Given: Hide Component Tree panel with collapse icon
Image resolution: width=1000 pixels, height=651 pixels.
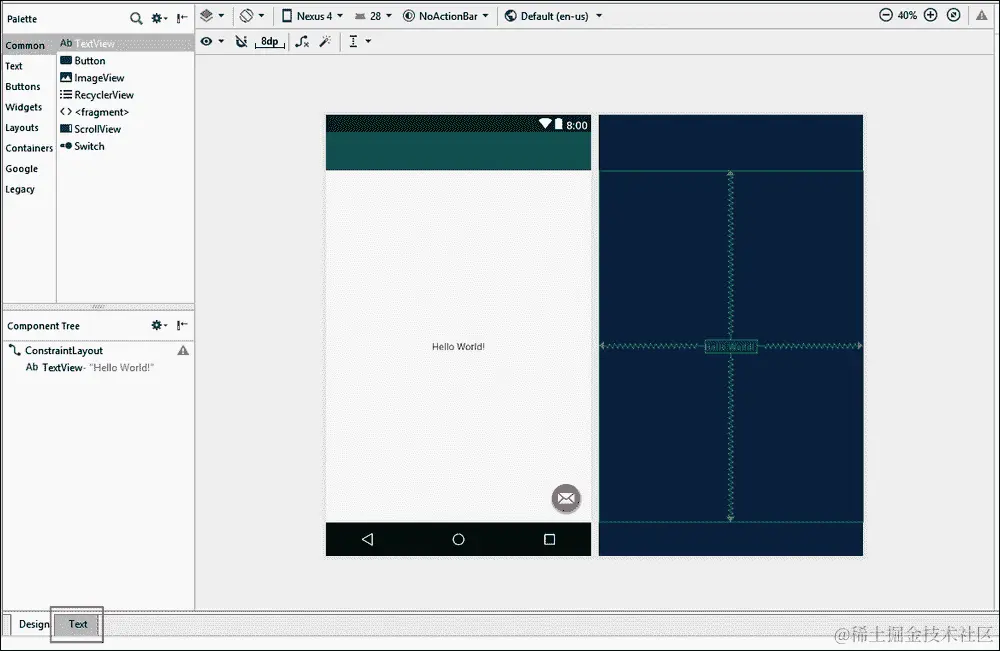Looking at the screenshot, I should pyautogui.click(x=182, y=325).
